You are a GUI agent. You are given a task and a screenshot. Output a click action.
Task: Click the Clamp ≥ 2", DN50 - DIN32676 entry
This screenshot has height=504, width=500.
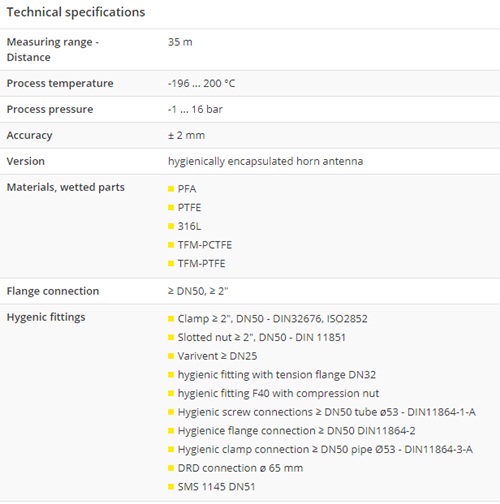click(x=272, y=319)
